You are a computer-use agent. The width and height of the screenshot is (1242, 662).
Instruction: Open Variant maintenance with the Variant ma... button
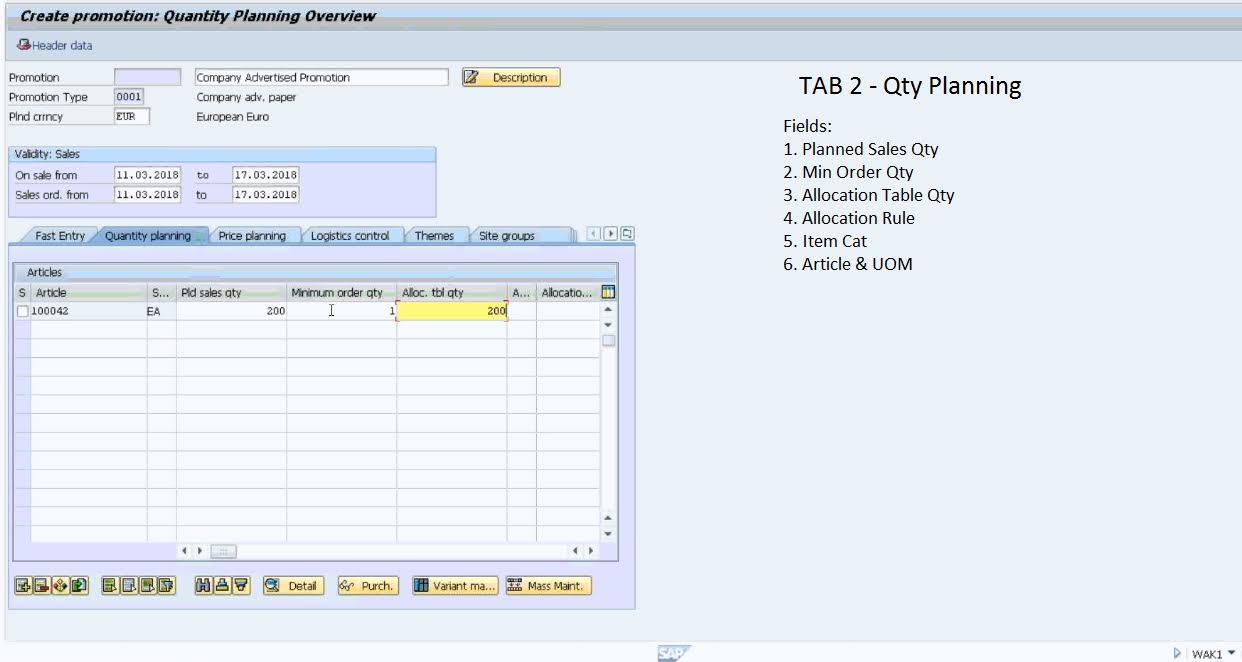(x=455, y=586)
